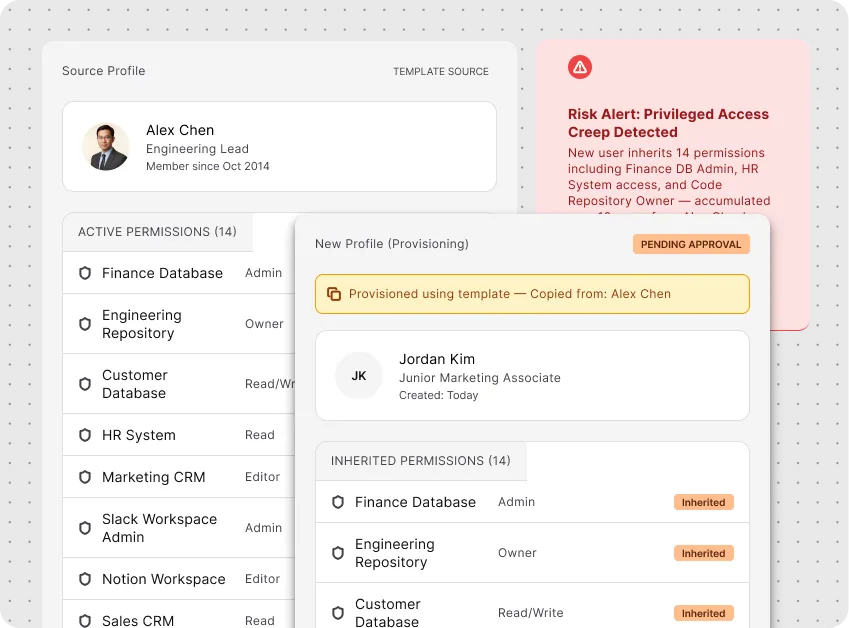Click 'Engineering Repository' in Inherited Permissions list
The width and height of the screenshot is (849, 628).
[395, 553]
